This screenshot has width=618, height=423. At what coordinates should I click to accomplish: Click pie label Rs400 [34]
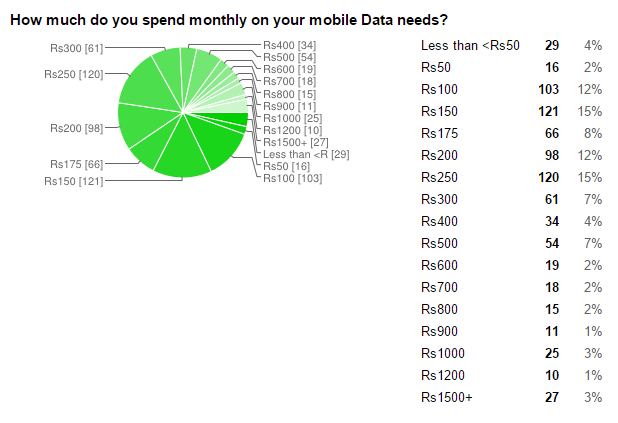(x=290, y=46)
